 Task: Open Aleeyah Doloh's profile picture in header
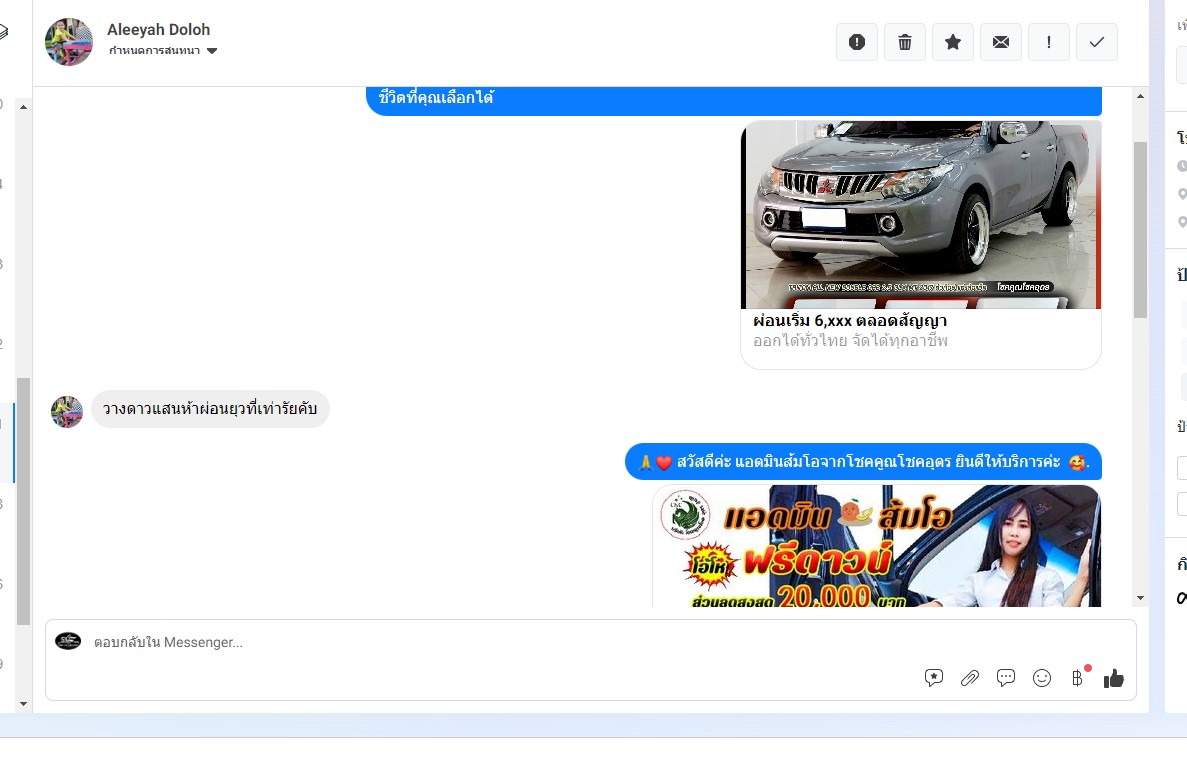69,42
